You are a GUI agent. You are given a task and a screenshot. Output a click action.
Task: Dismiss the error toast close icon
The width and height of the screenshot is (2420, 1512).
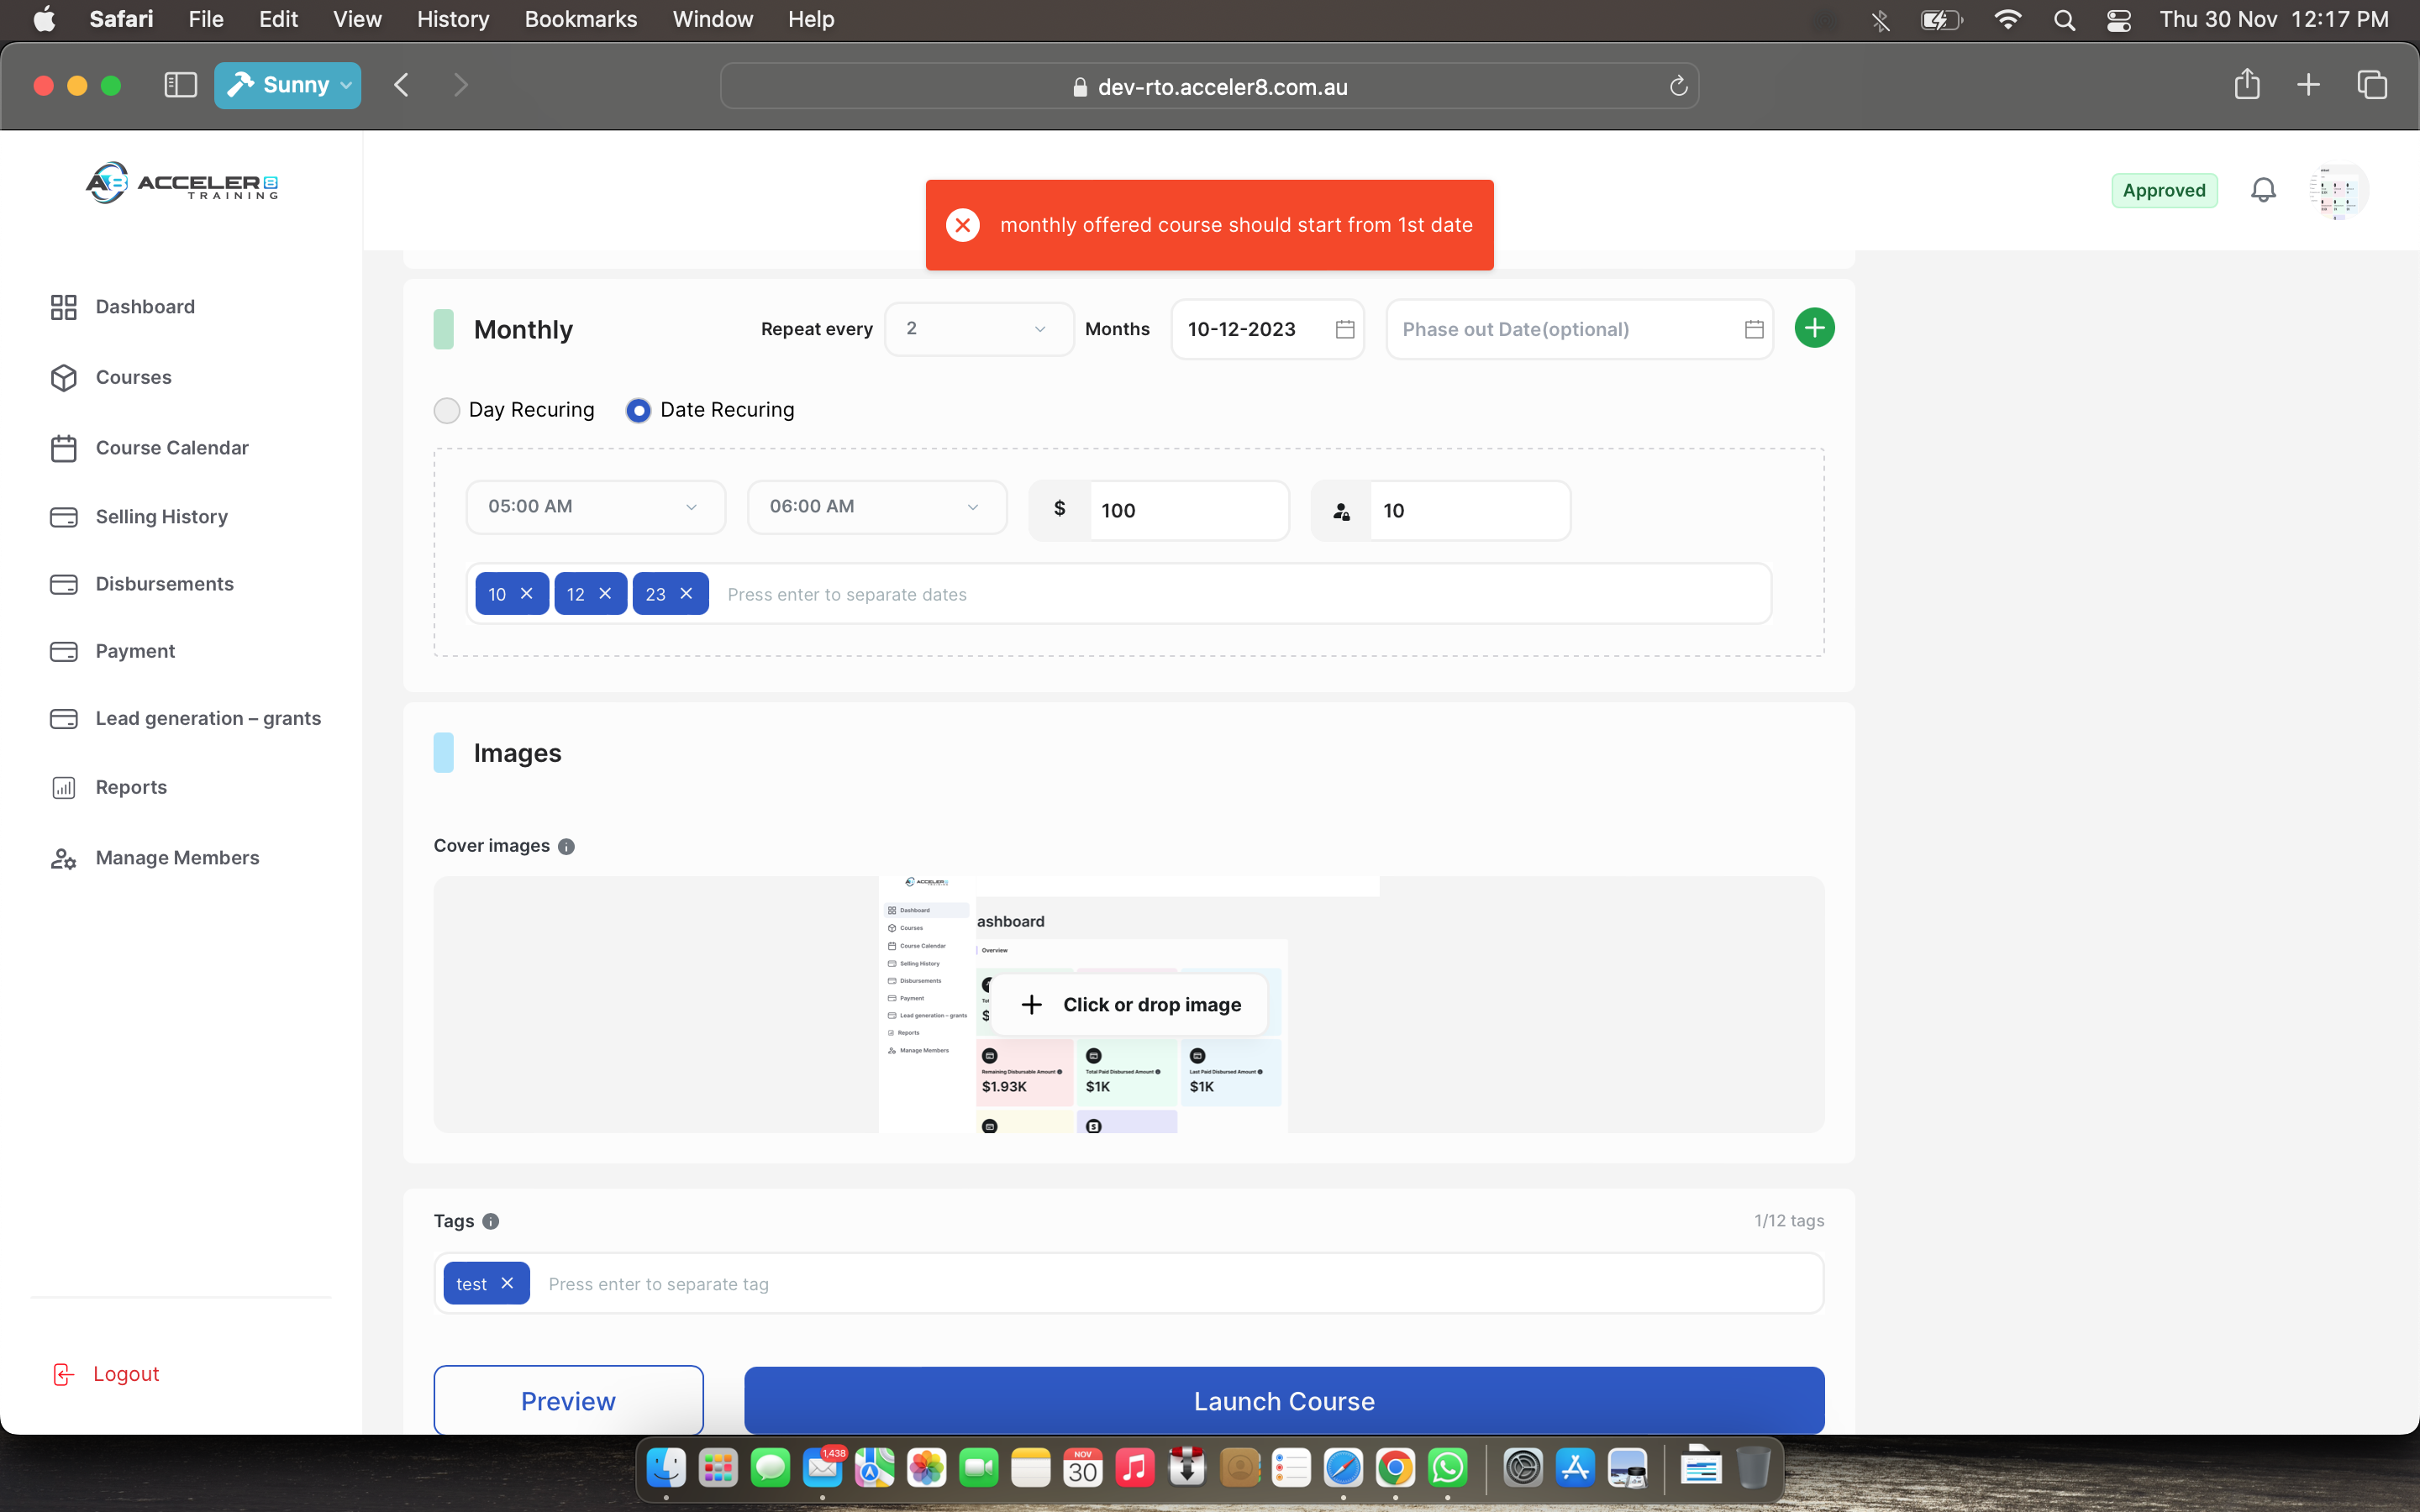tap(962, 225)
